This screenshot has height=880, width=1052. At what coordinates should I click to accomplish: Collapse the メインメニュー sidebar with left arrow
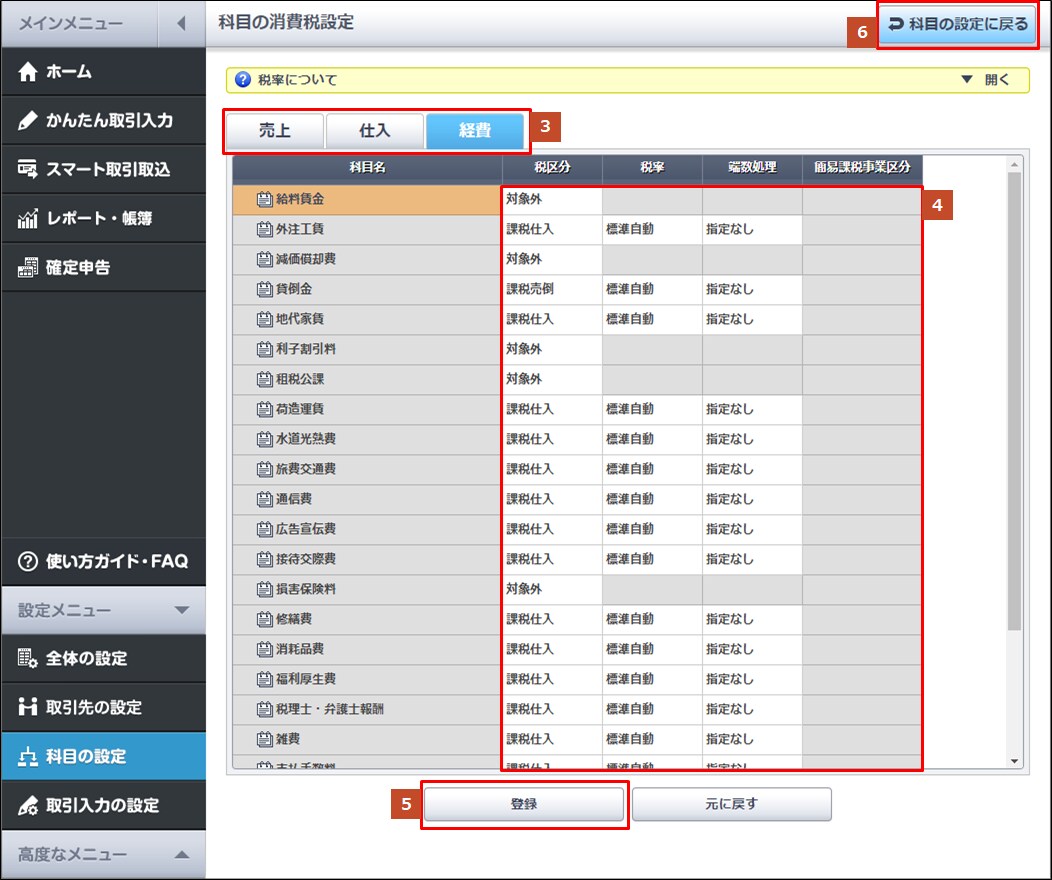pyautogui.click(x=181, y=23)
